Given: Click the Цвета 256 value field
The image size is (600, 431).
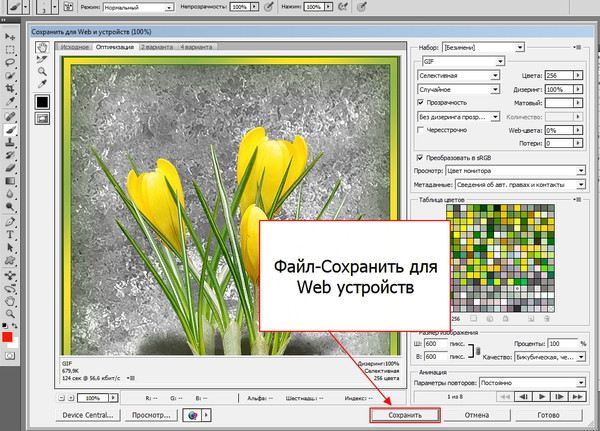Looking at the screenshot, I should [559, 75].
